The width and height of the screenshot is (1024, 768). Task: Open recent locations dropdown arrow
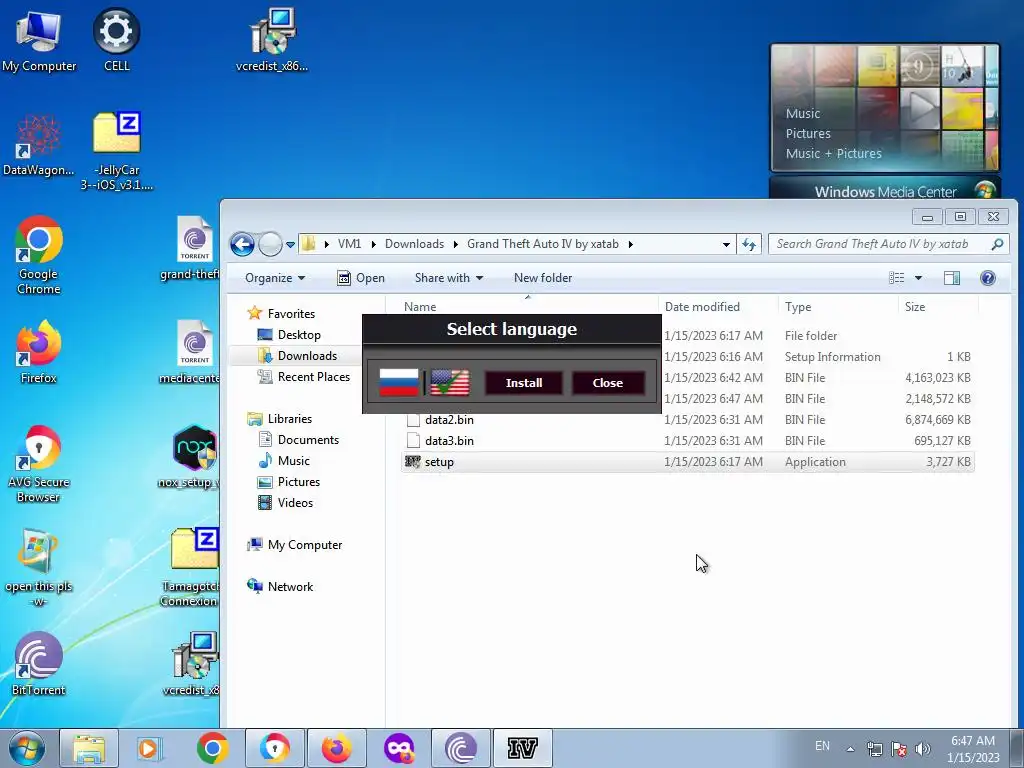tap(291, 245)
